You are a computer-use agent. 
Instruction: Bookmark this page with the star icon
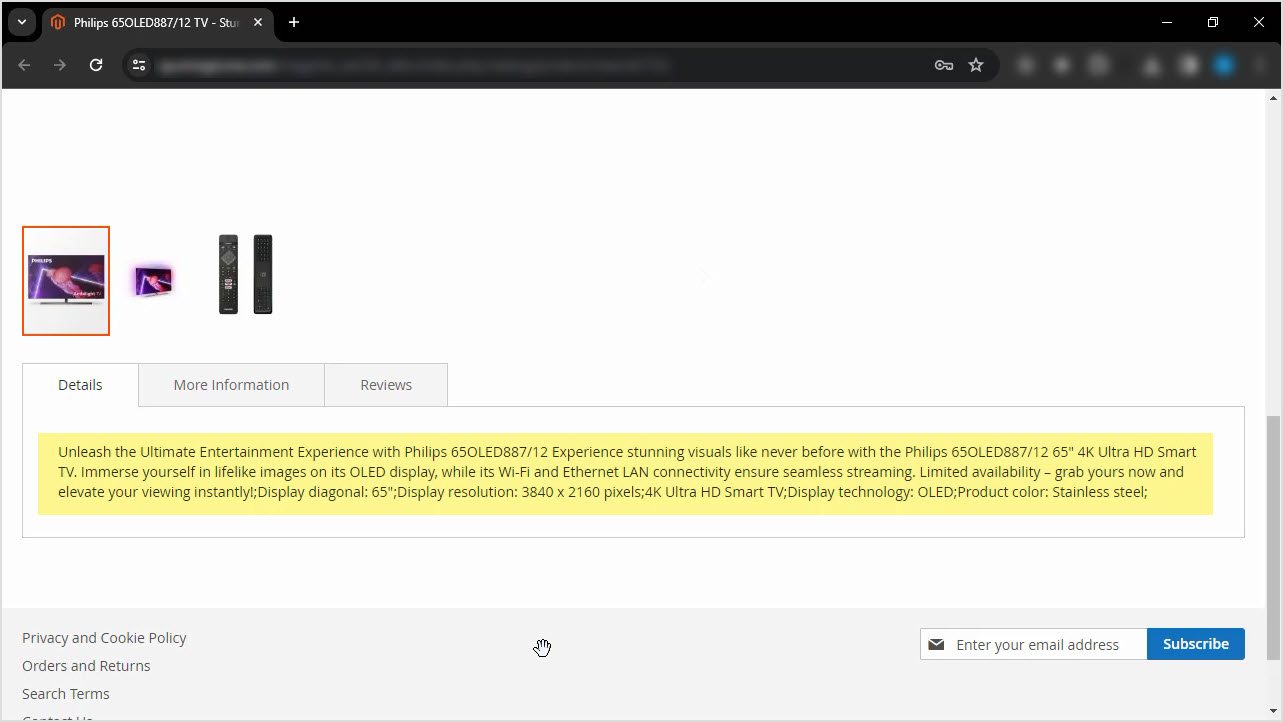pos(976,65)
